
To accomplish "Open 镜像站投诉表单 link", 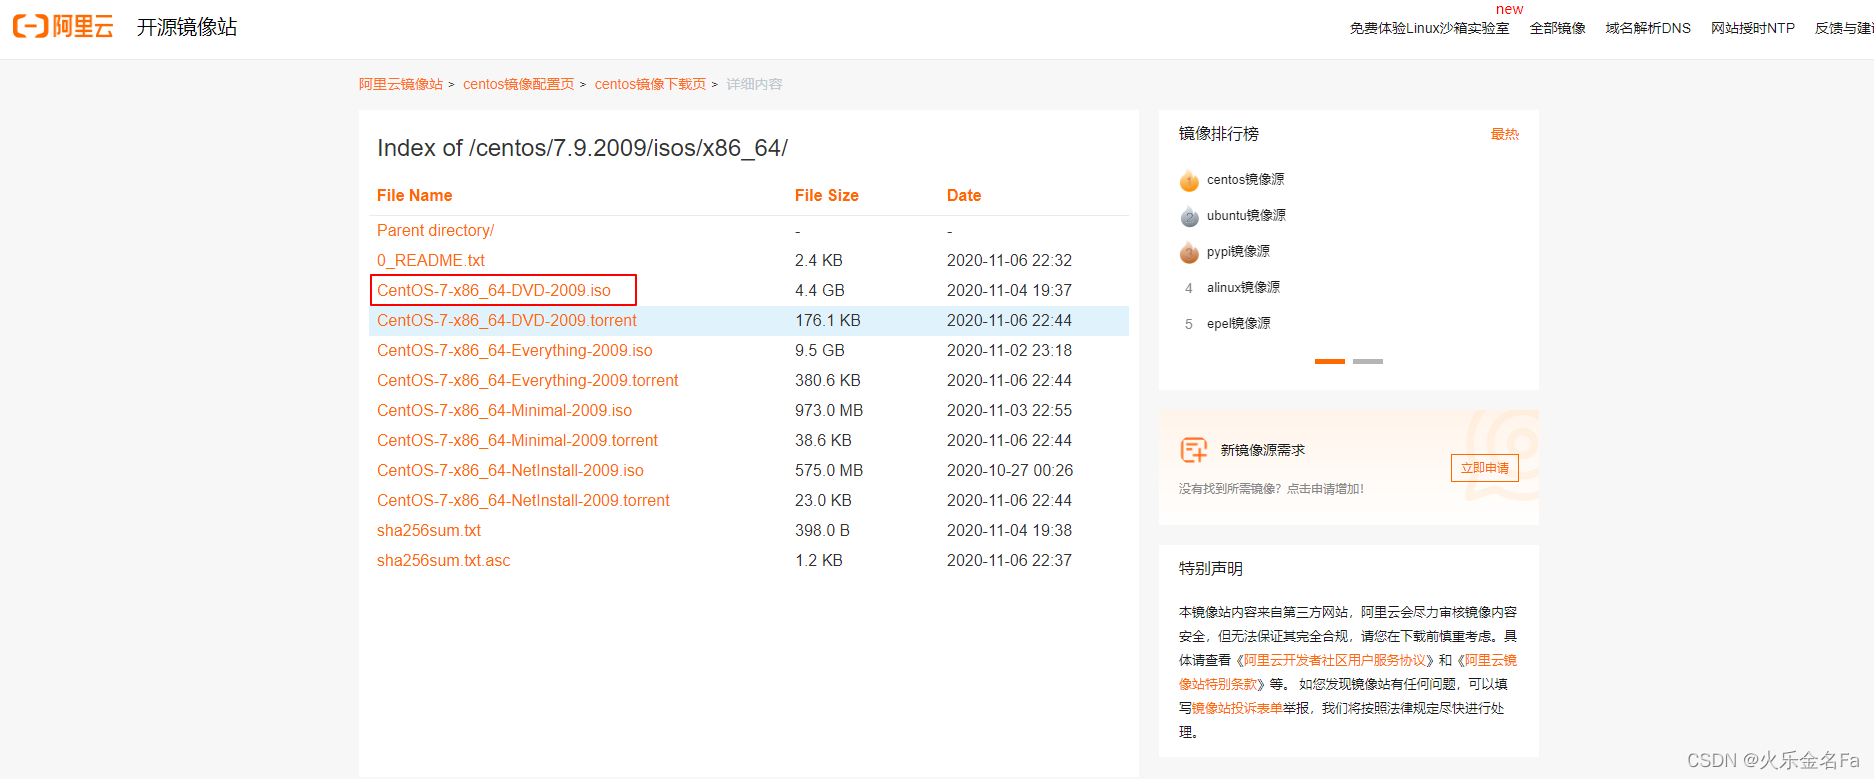I will [1237, 708].
